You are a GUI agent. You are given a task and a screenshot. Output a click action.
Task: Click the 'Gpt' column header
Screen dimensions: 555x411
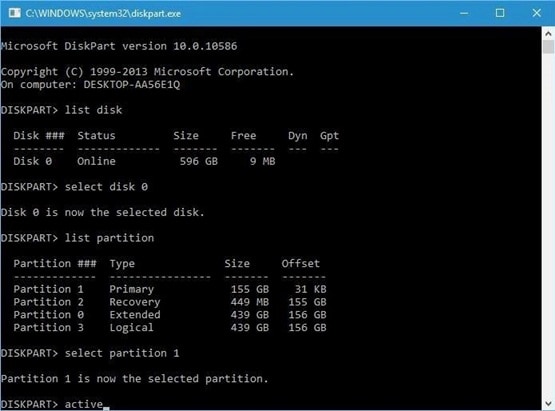[330, 136]
